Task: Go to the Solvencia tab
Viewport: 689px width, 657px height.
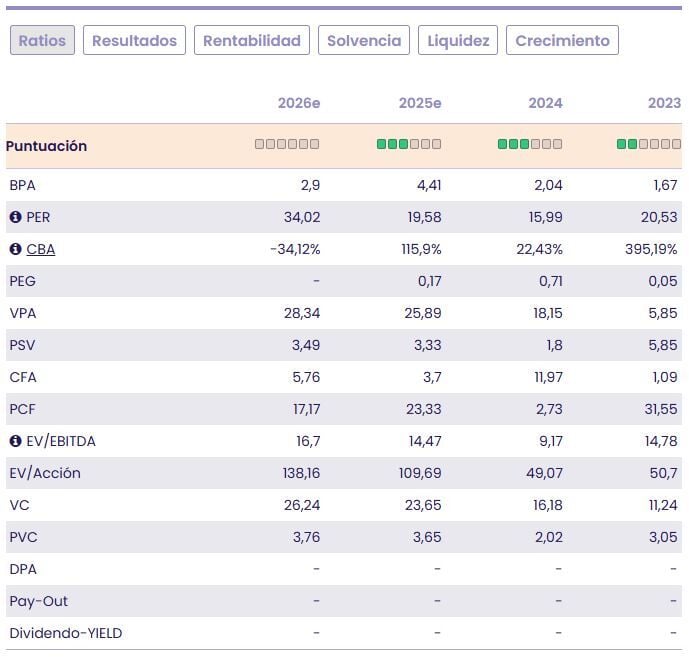Action: 364,41
